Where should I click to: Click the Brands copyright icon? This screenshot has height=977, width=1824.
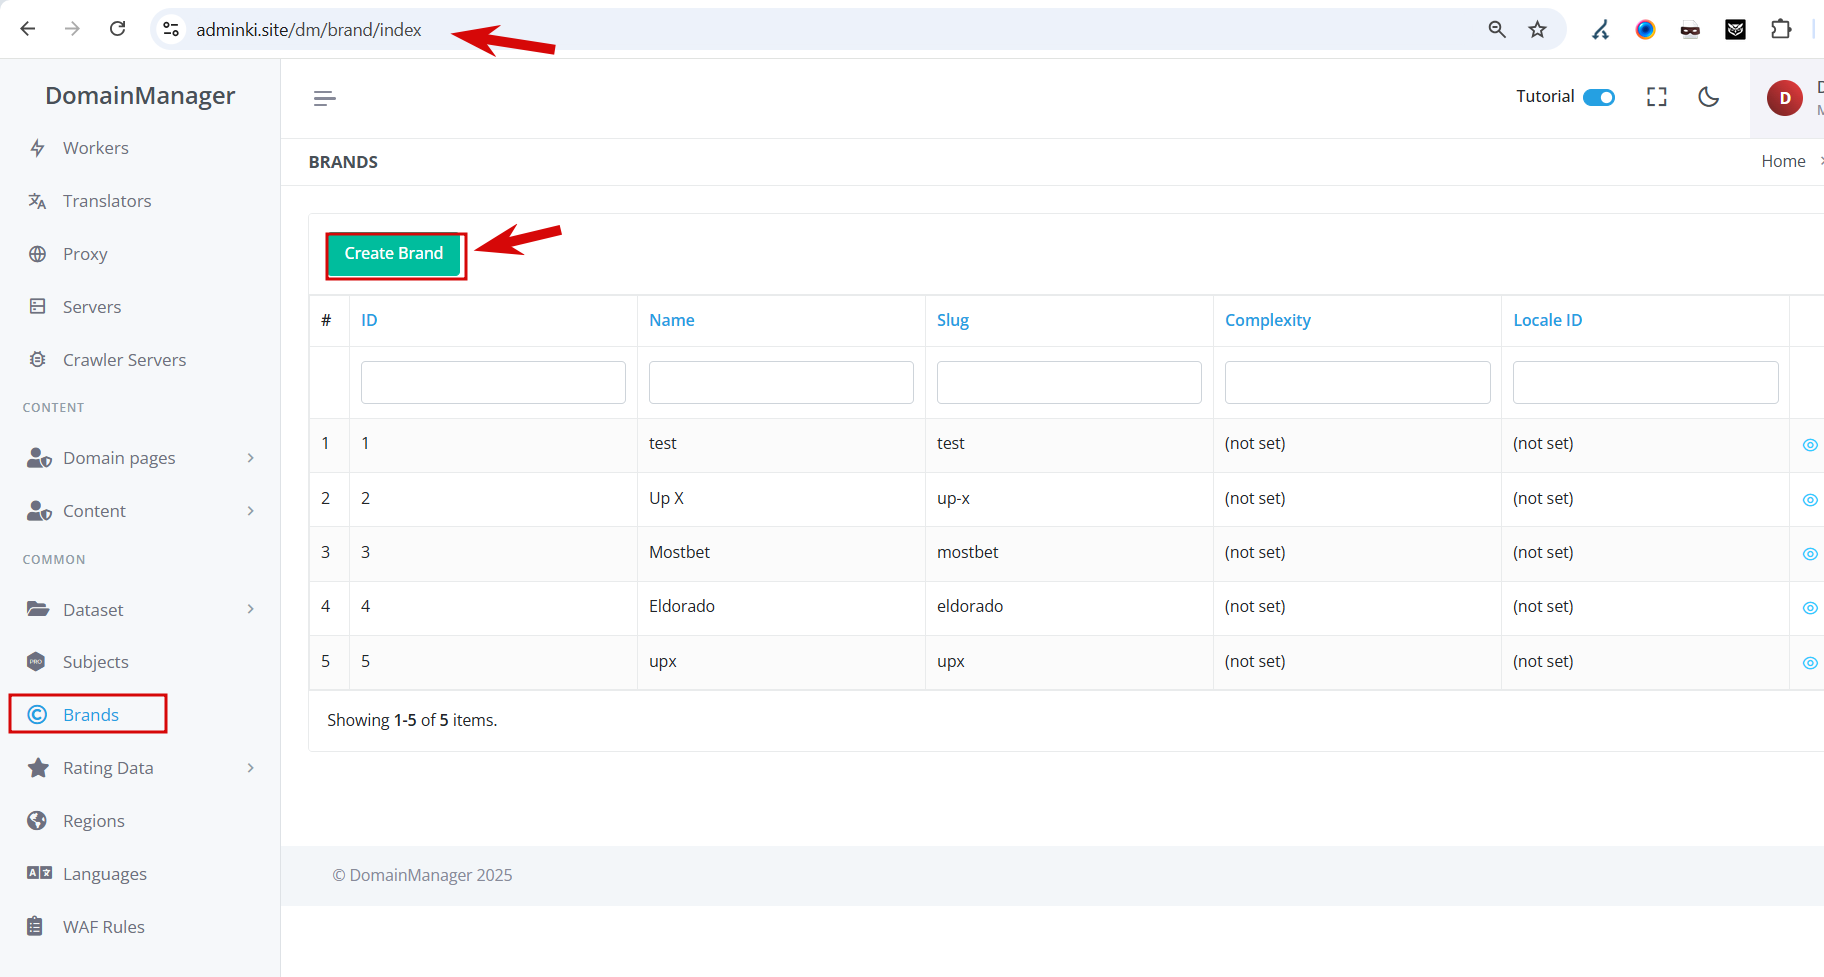pos(38,714)
